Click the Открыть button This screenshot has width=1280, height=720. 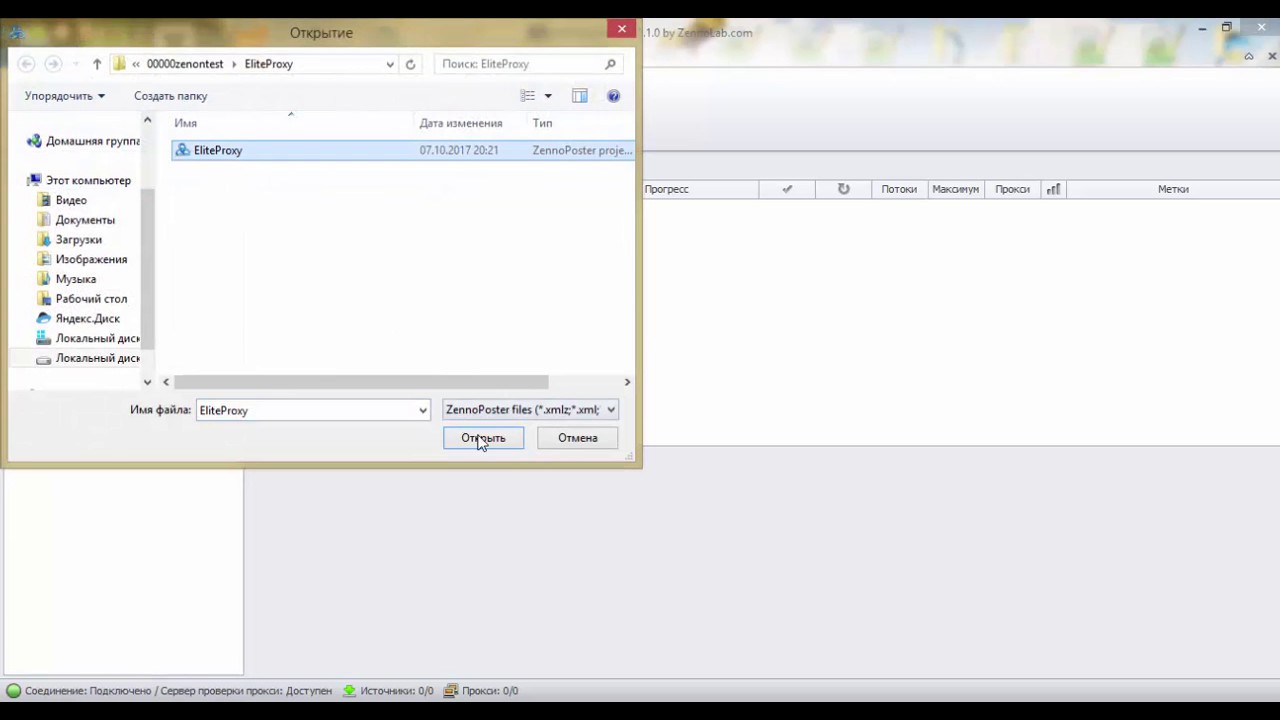pos(483,438)
